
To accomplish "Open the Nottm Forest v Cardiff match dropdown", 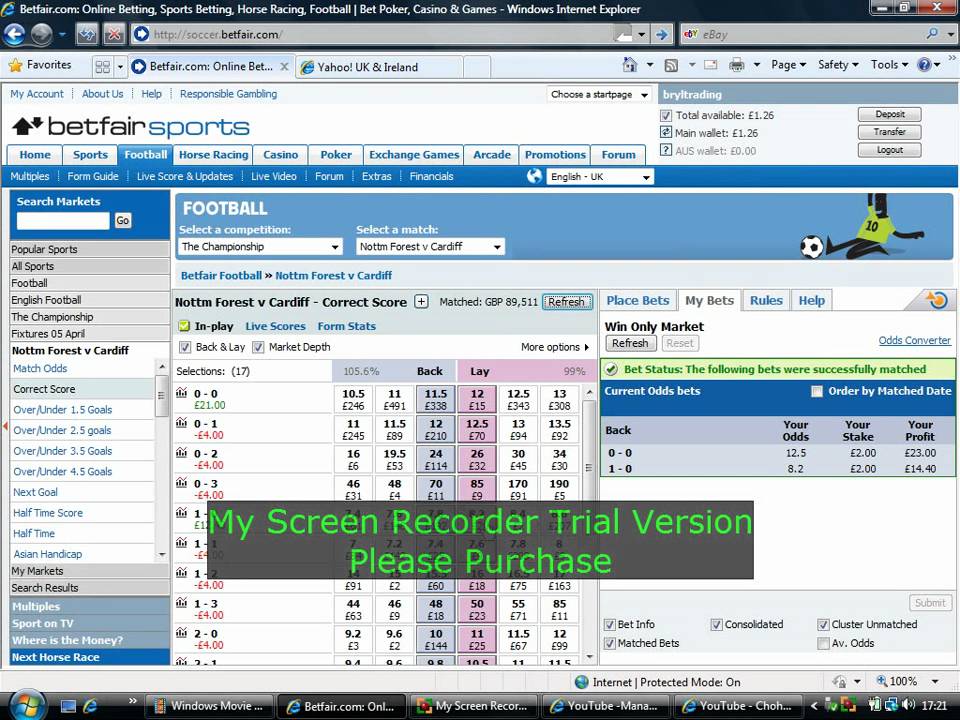I will pyautogui.click(x=430, y=247).
